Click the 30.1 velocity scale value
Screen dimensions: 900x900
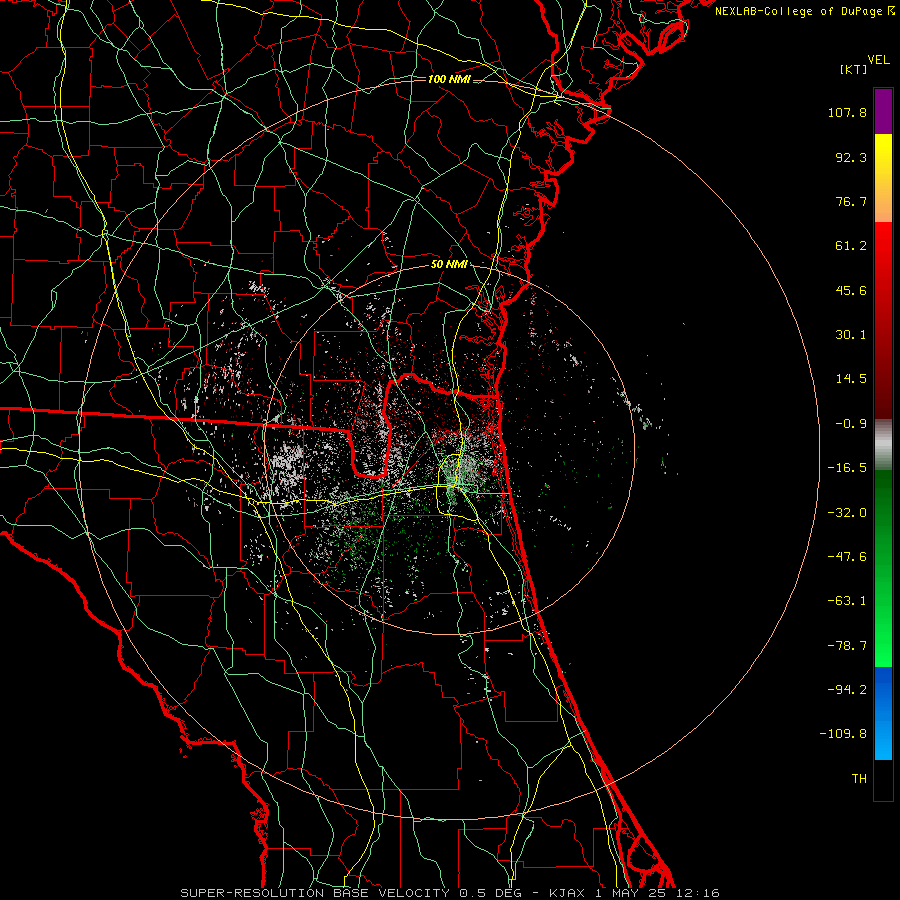coord(851,335)
